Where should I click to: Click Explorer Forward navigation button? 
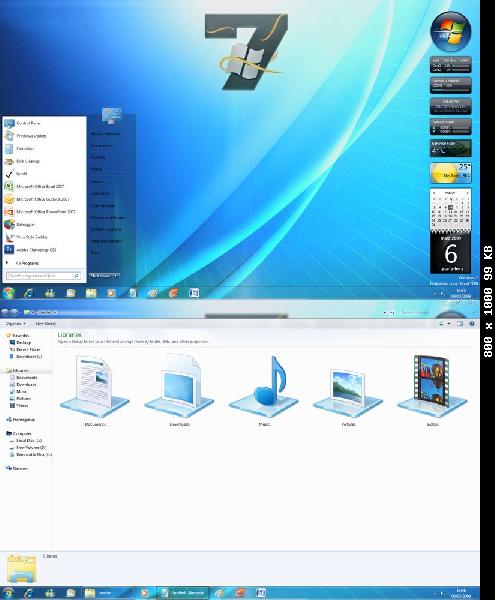pos(14,313)
